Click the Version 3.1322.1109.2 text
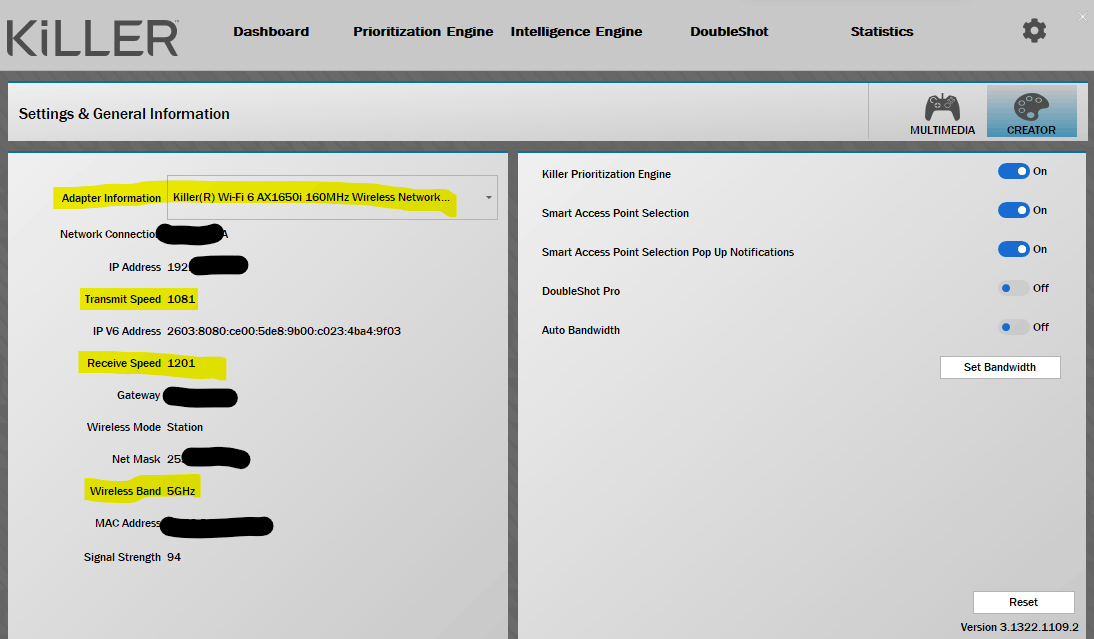Screen dimensions: 1094x639 tap(1019, 627)
